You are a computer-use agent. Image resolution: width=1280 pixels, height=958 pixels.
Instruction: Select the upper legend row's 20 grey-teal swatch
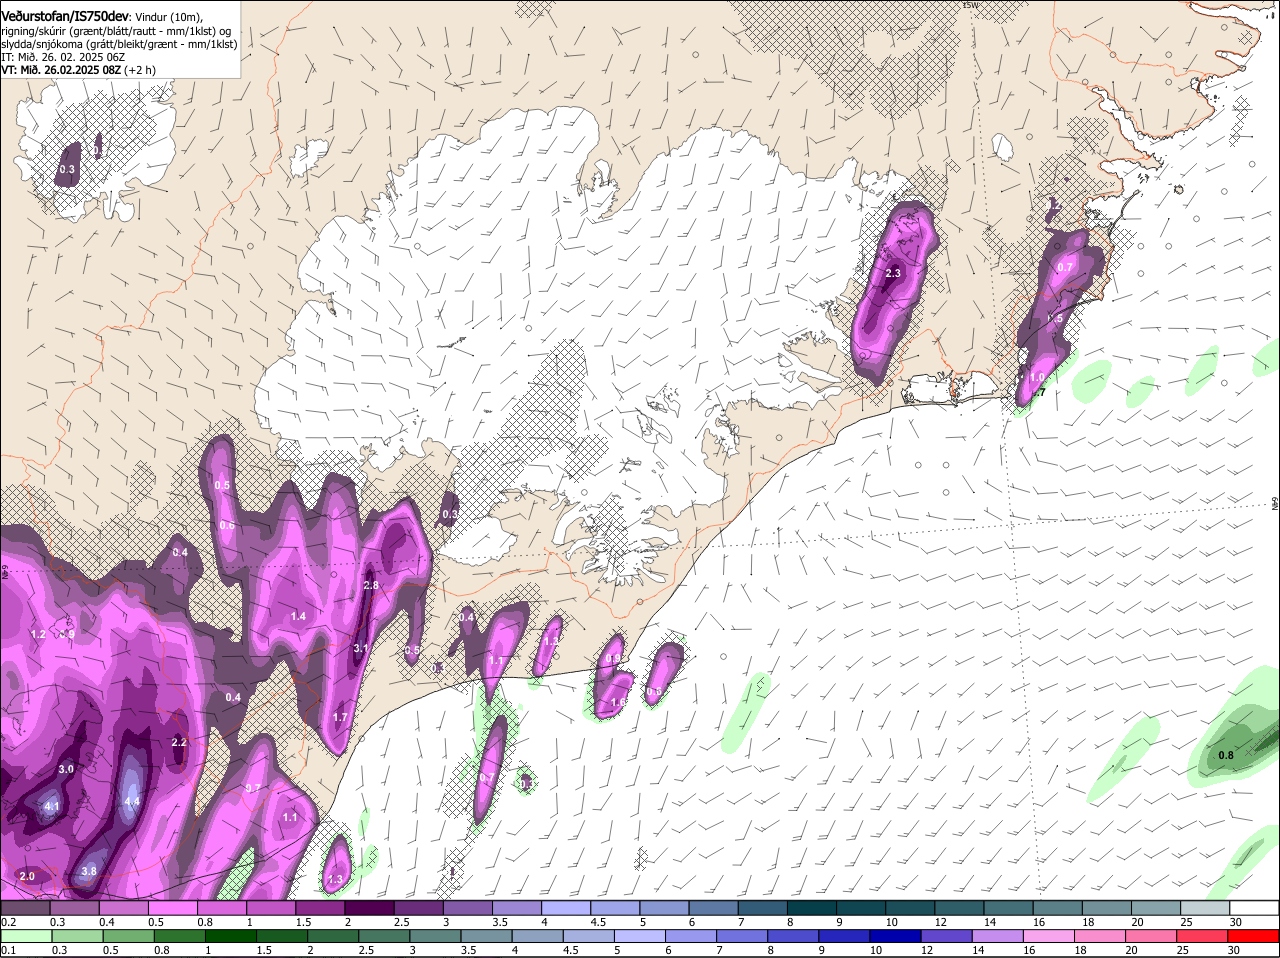(x=1157, y=908)
